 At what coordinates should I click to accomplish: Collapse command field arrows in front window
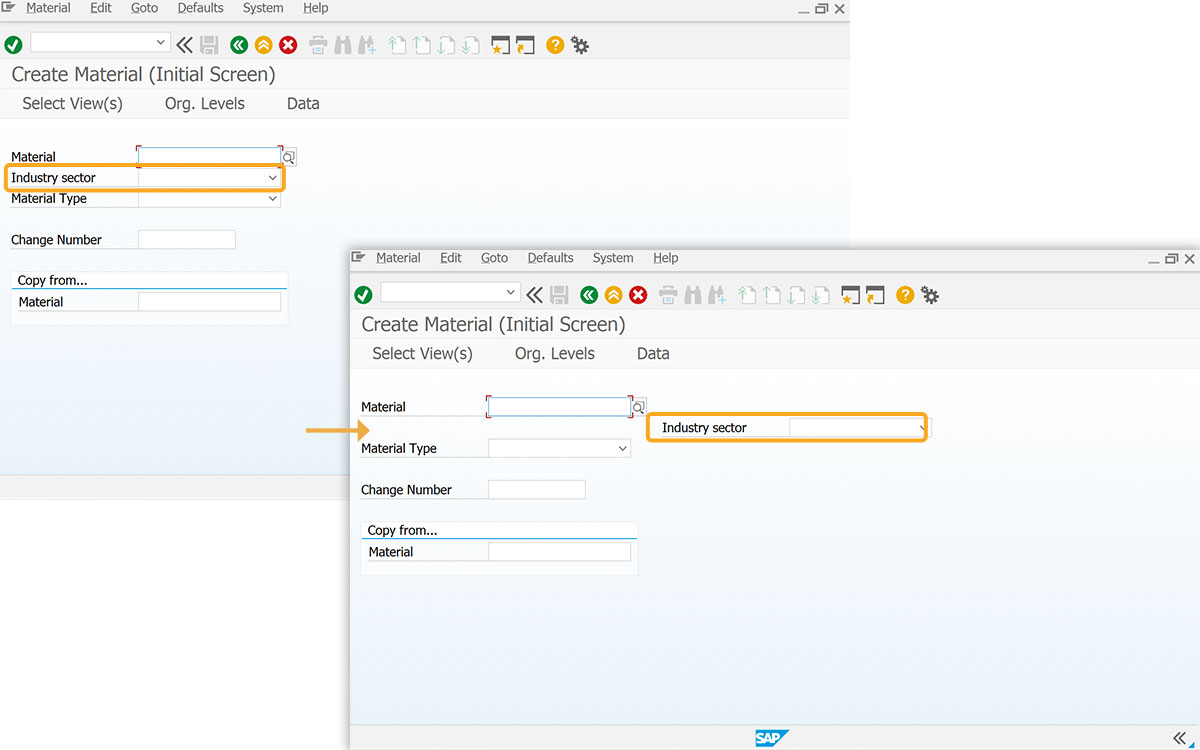pyautogui.click(x=535, y=295)
